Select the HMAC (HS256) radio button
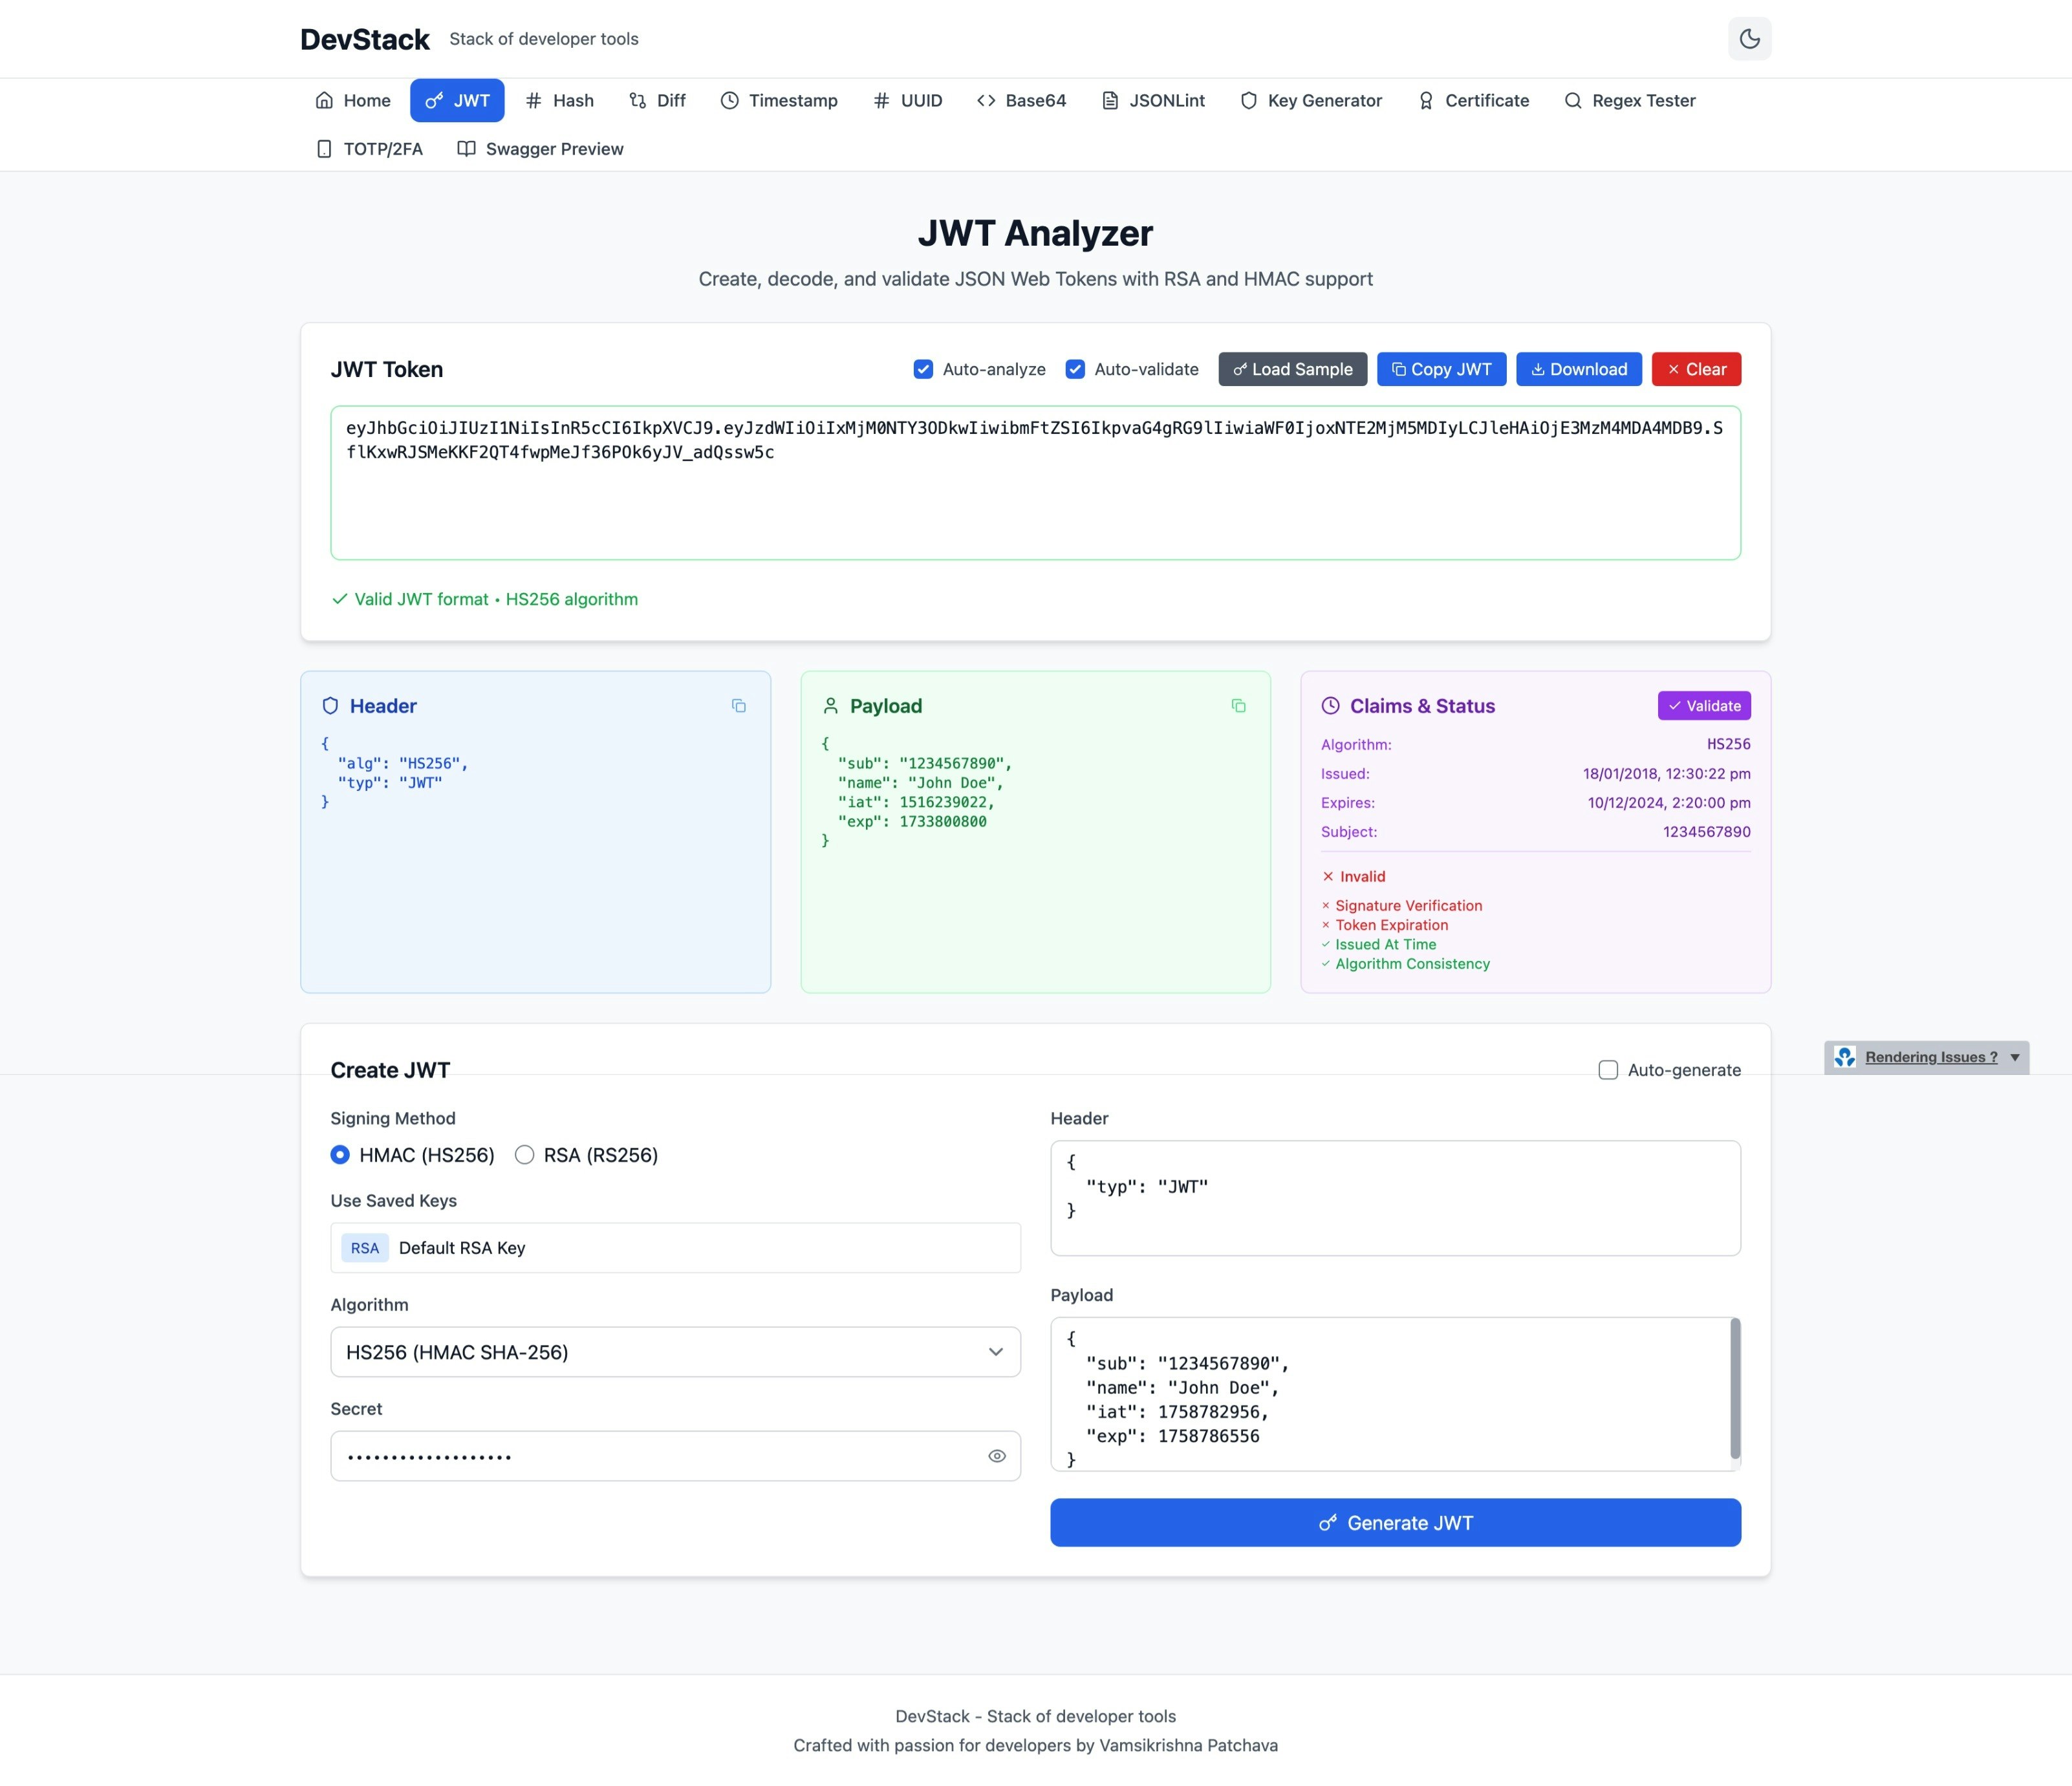Viewport: 2072px width, 1786px height. coord(340,1155)
